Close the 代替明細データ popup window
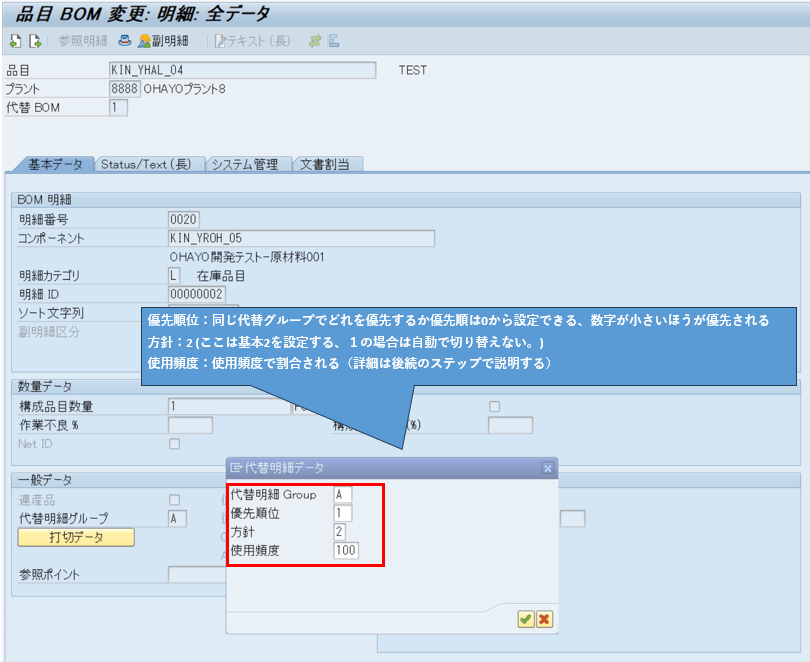The height and width of the screenshot is (662, 810). pyautogui.click(x=547, y=467)
